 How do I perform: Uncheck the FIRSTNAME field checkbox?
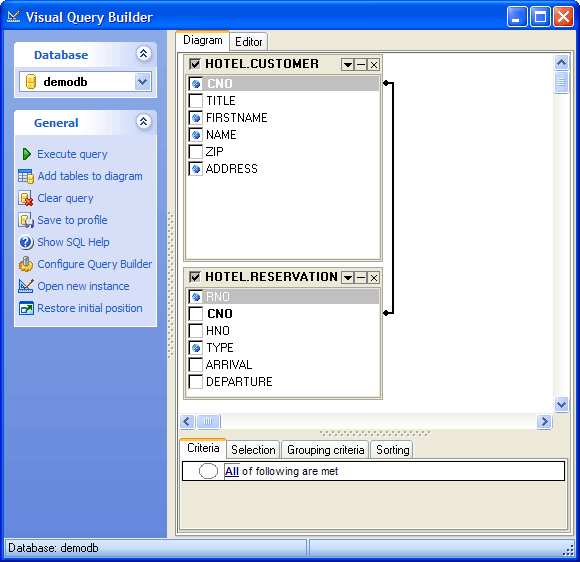click(196, 118)
